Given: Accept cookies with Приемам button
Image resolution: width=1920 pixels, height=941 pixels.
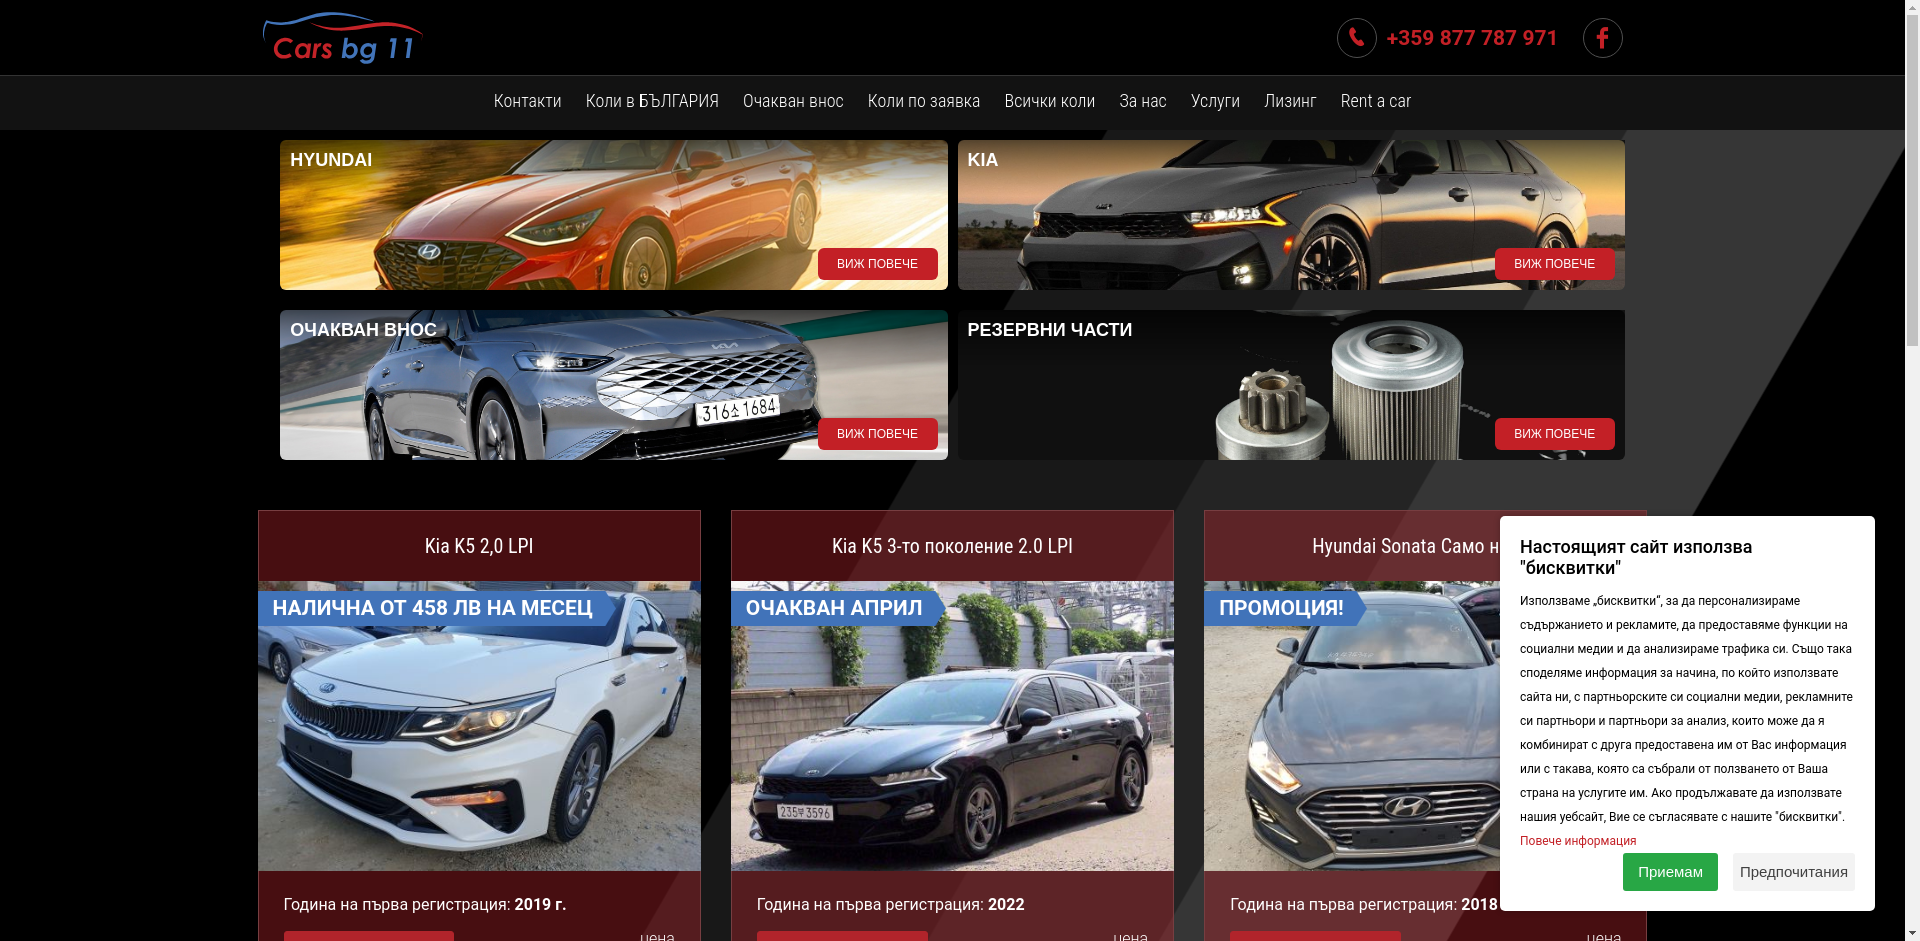Looking at the screenshot, I should pyautogui.click(x=1669, y=872).
